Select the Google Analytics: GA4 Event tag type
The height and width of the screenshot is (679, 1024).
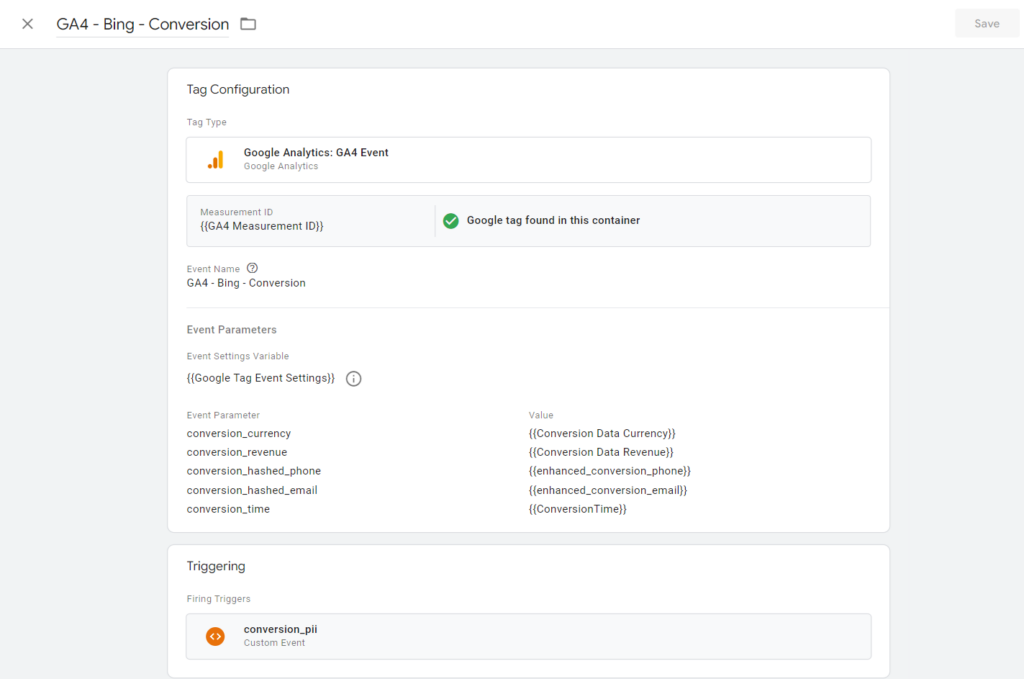(316, 153)
